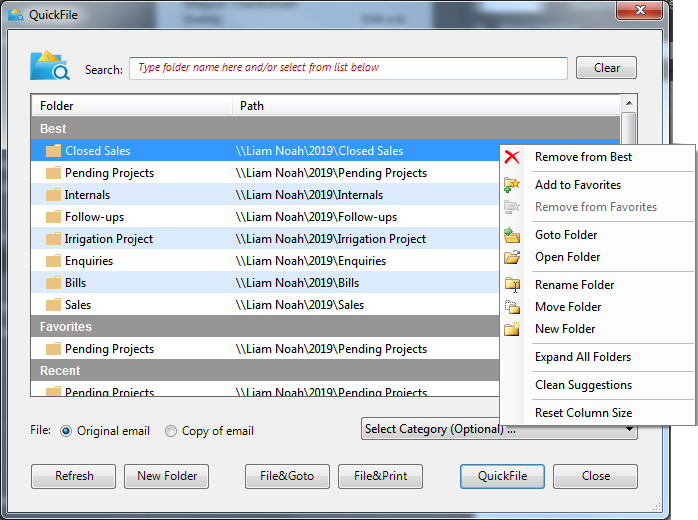698x520 pixels.
Task: Click the Favorites group header row
Action: [x=265, y=326]
